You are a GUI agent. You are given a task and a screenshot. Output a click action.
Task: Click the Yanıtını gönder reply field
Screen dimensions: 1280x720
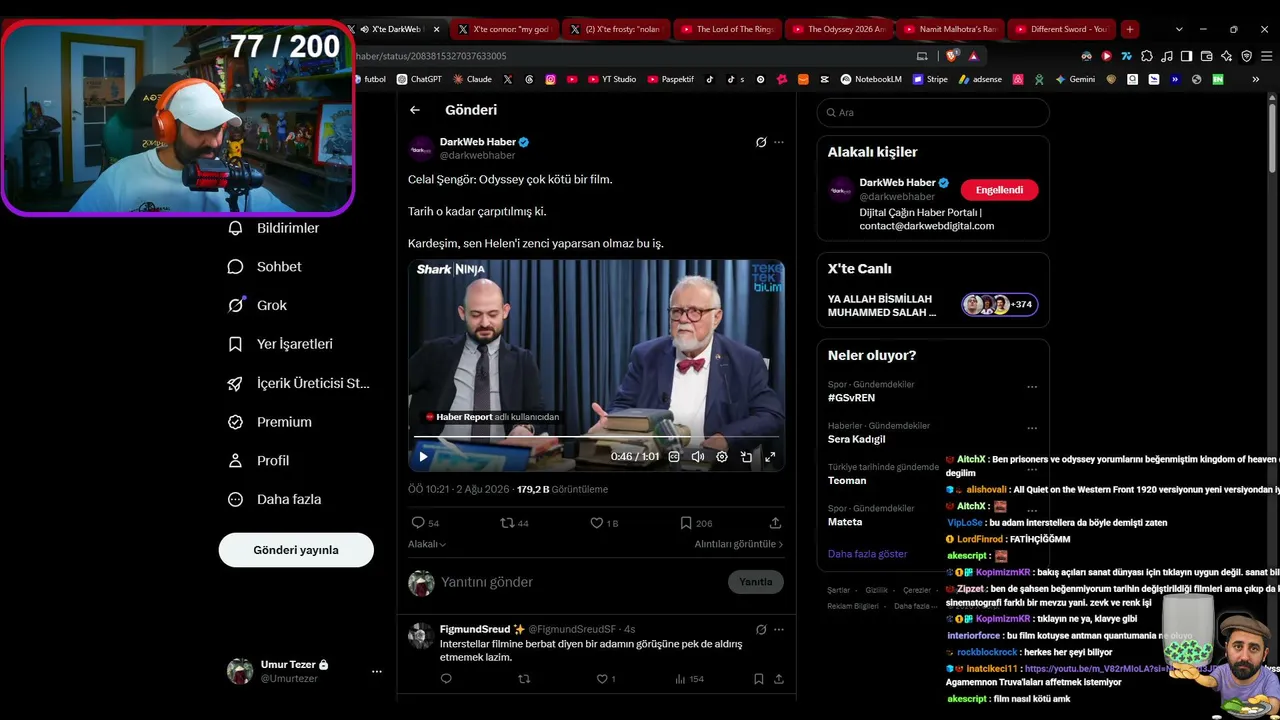[580, 582]
